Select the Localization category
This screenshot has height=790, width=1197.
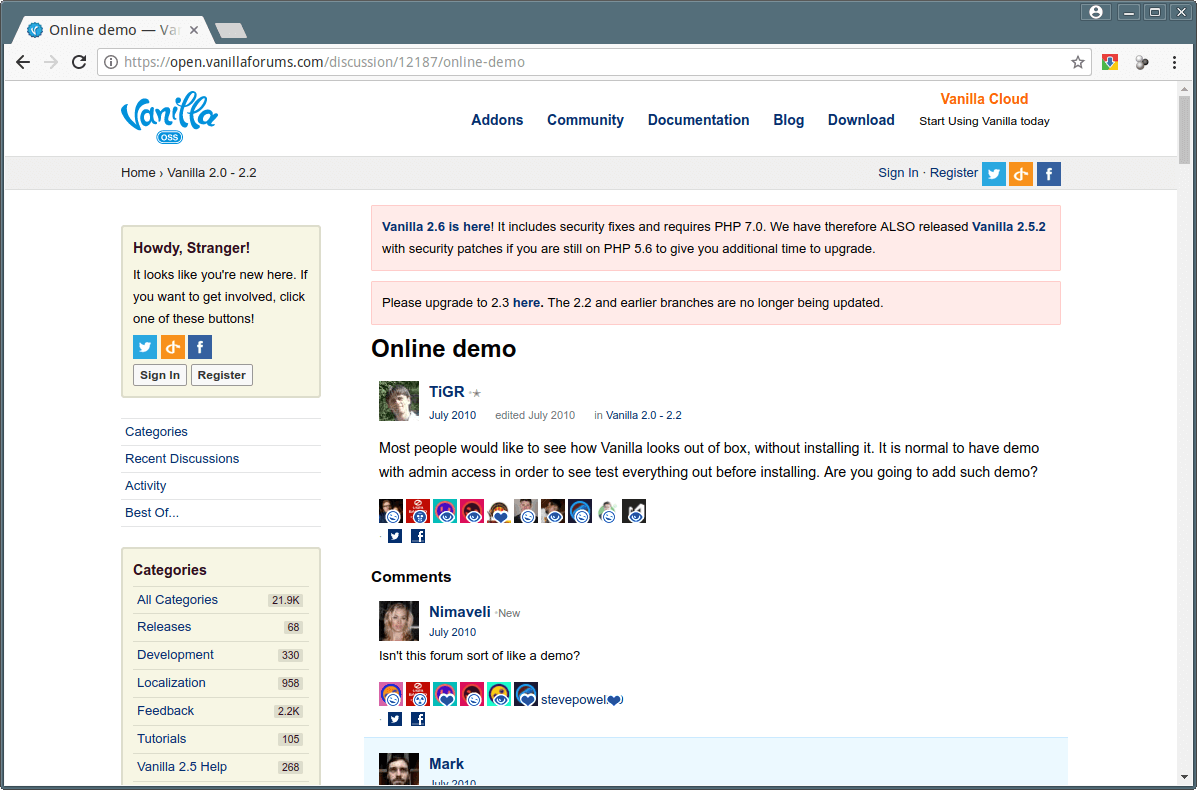pyautogui.click(x=171, y=683)
